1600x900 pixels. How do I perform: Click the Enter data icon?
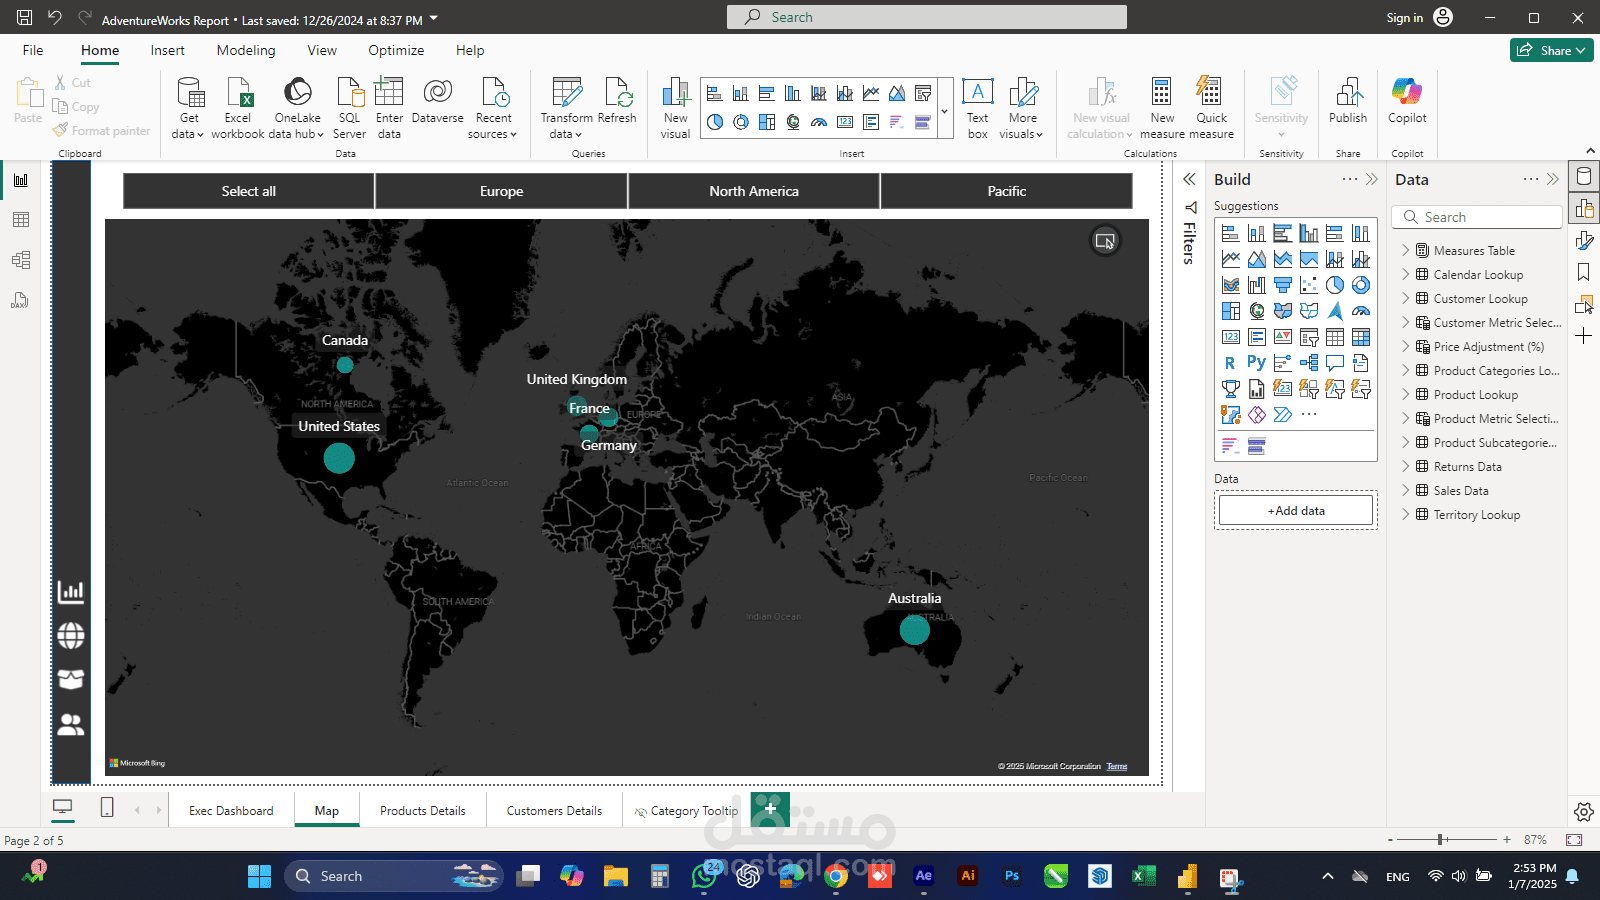coord(389,92)
